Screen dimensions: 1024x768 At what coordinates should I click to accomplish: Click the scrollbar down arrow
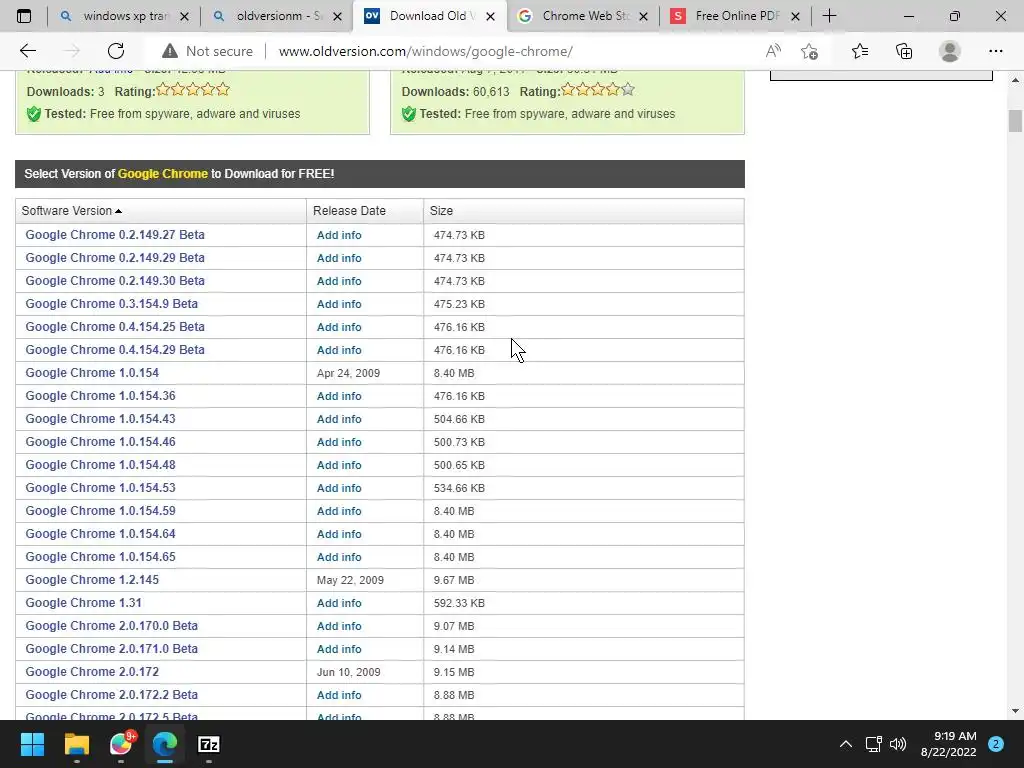coord(1015,711)
